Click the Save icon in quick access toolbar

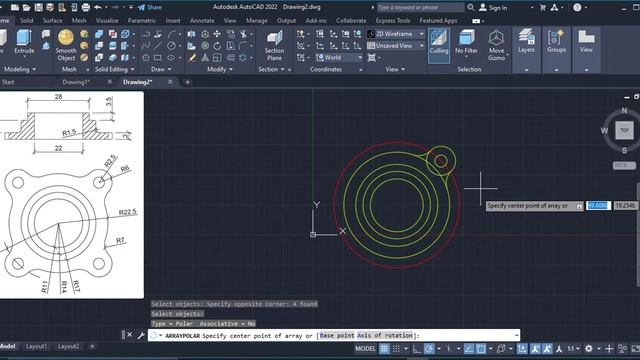38,7
